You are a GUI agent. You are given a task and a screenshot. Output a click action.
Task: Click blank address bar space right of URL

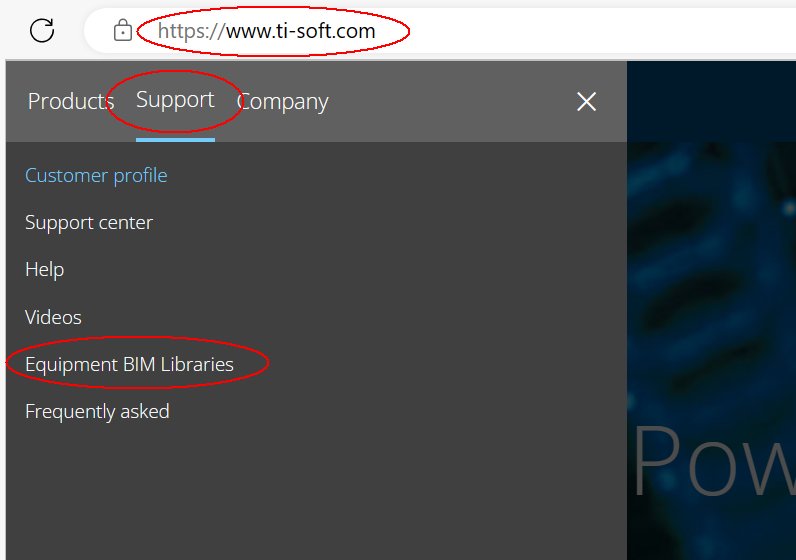[x=600, y=31]
